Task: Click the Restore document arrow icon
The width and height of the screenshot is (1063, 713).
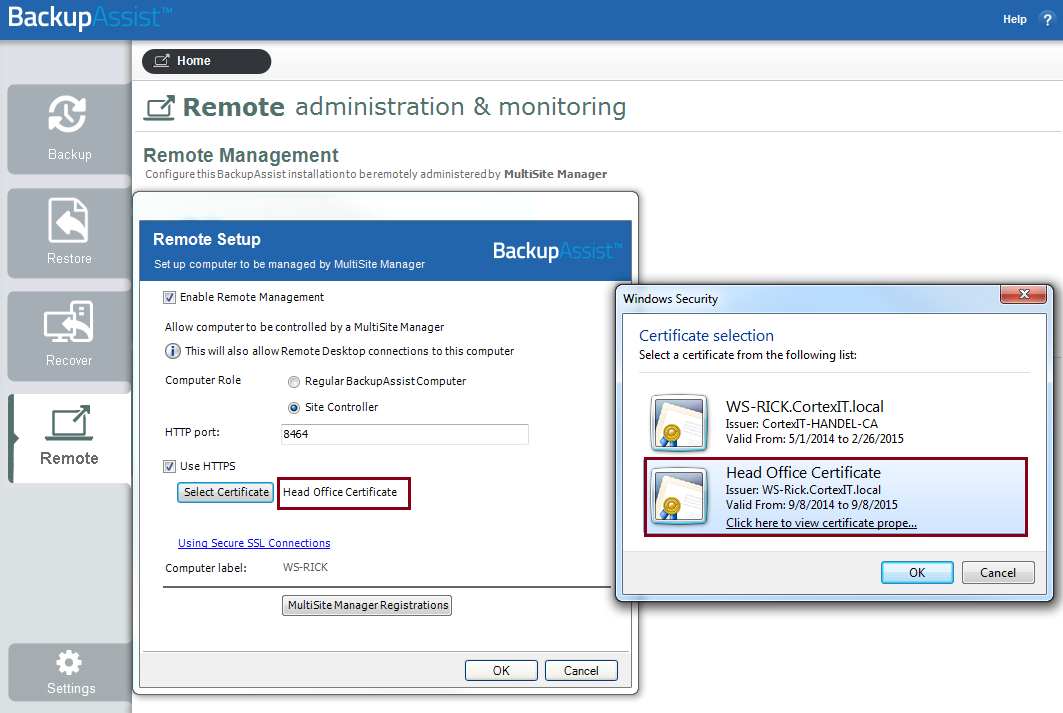Action: click(68, 220)
